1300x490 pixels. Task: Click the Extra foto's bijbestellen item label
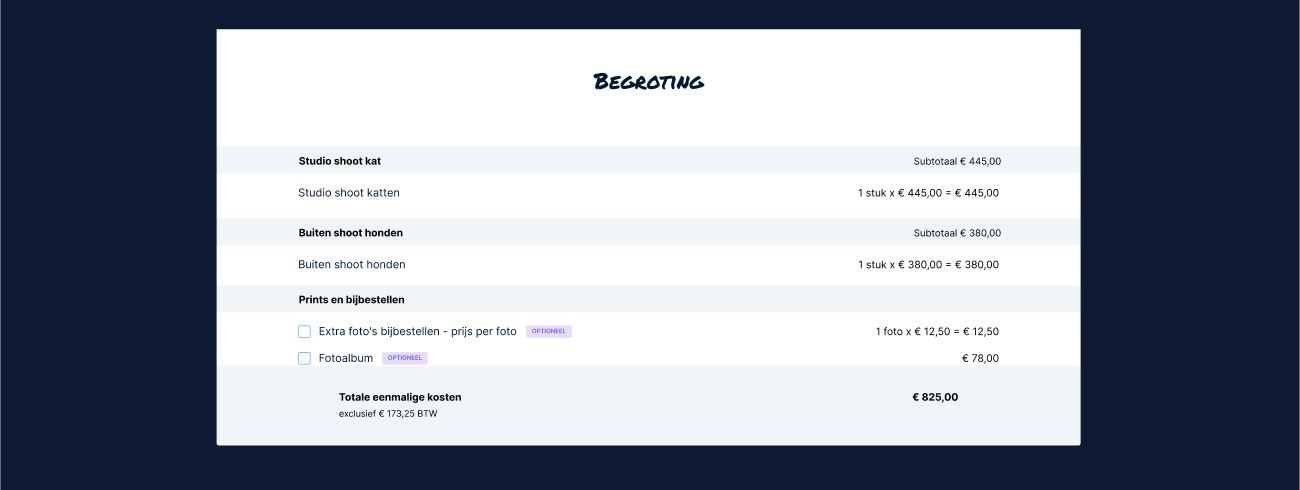tap(417, 331)
